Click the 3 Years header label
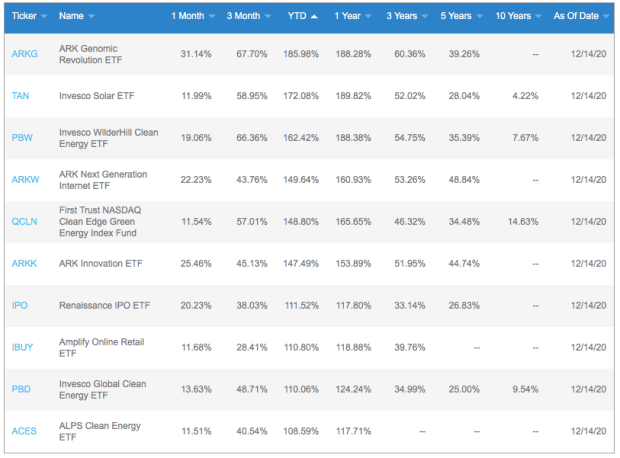Image resolution: width=620 pixels, height=458 pixels. tap(402, 16)
